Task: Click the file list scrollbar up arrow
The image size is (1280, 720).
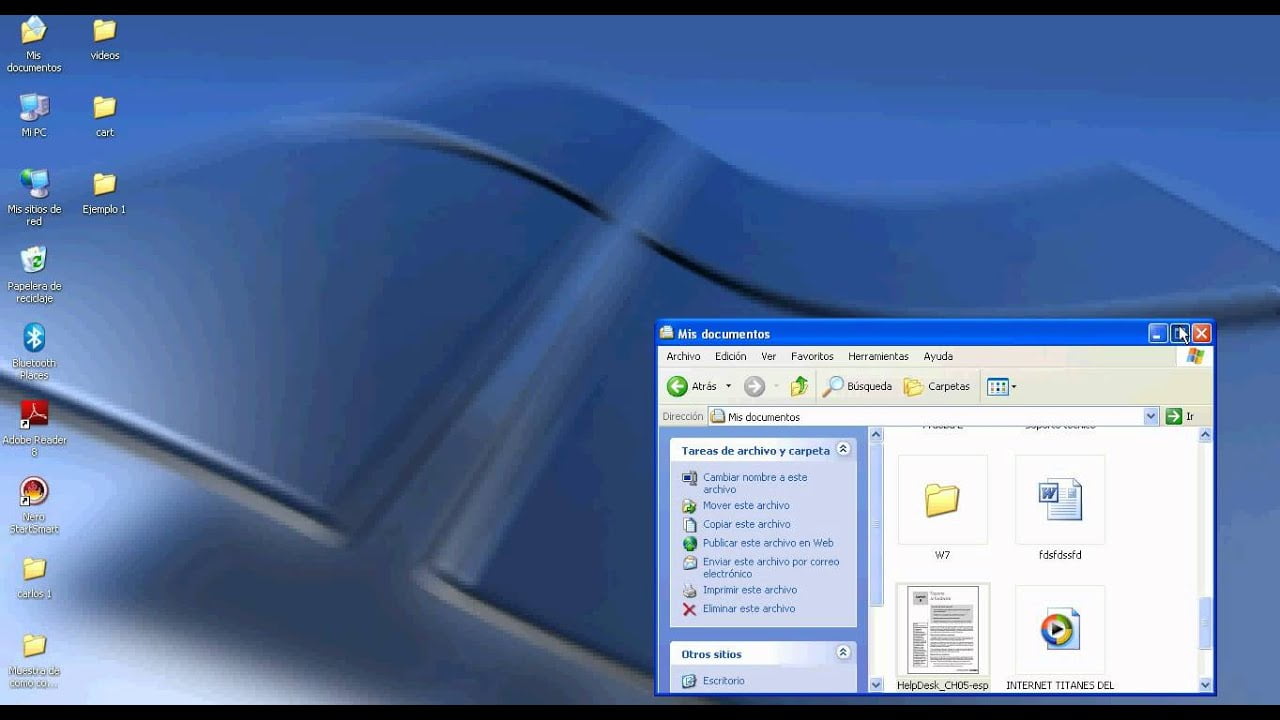Action: coord(1205,435)
